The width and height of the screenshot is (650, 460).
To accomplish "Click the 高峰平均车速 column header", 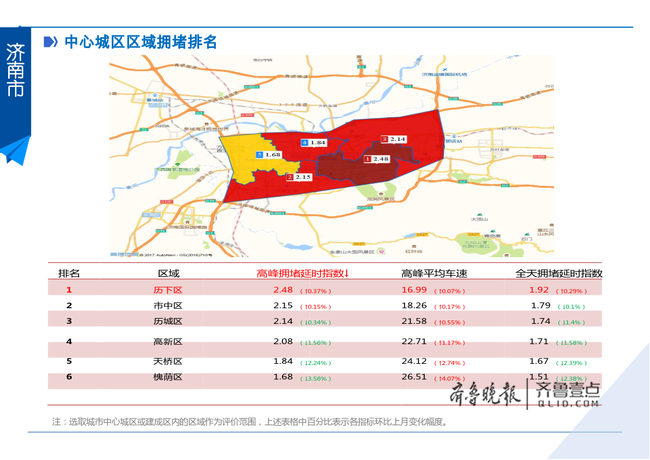I will point(434,274).
